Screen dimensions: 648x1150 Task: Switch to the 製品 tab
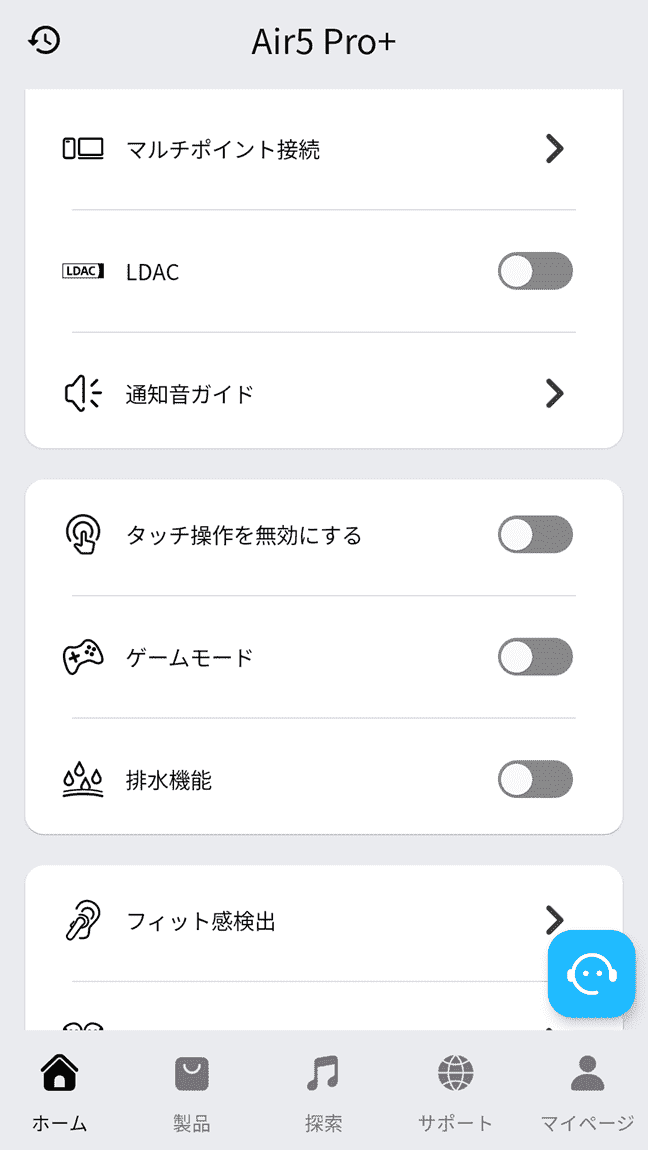click(190, 1085)
